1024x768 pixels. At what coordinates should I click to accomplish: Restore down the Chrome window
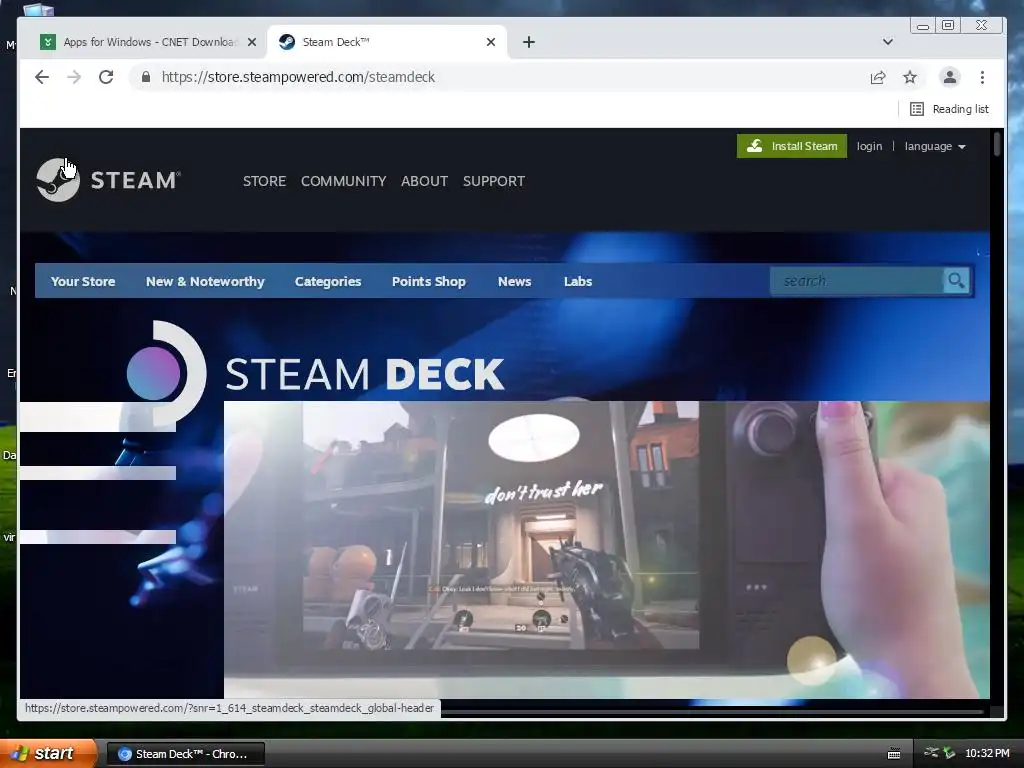948,25
